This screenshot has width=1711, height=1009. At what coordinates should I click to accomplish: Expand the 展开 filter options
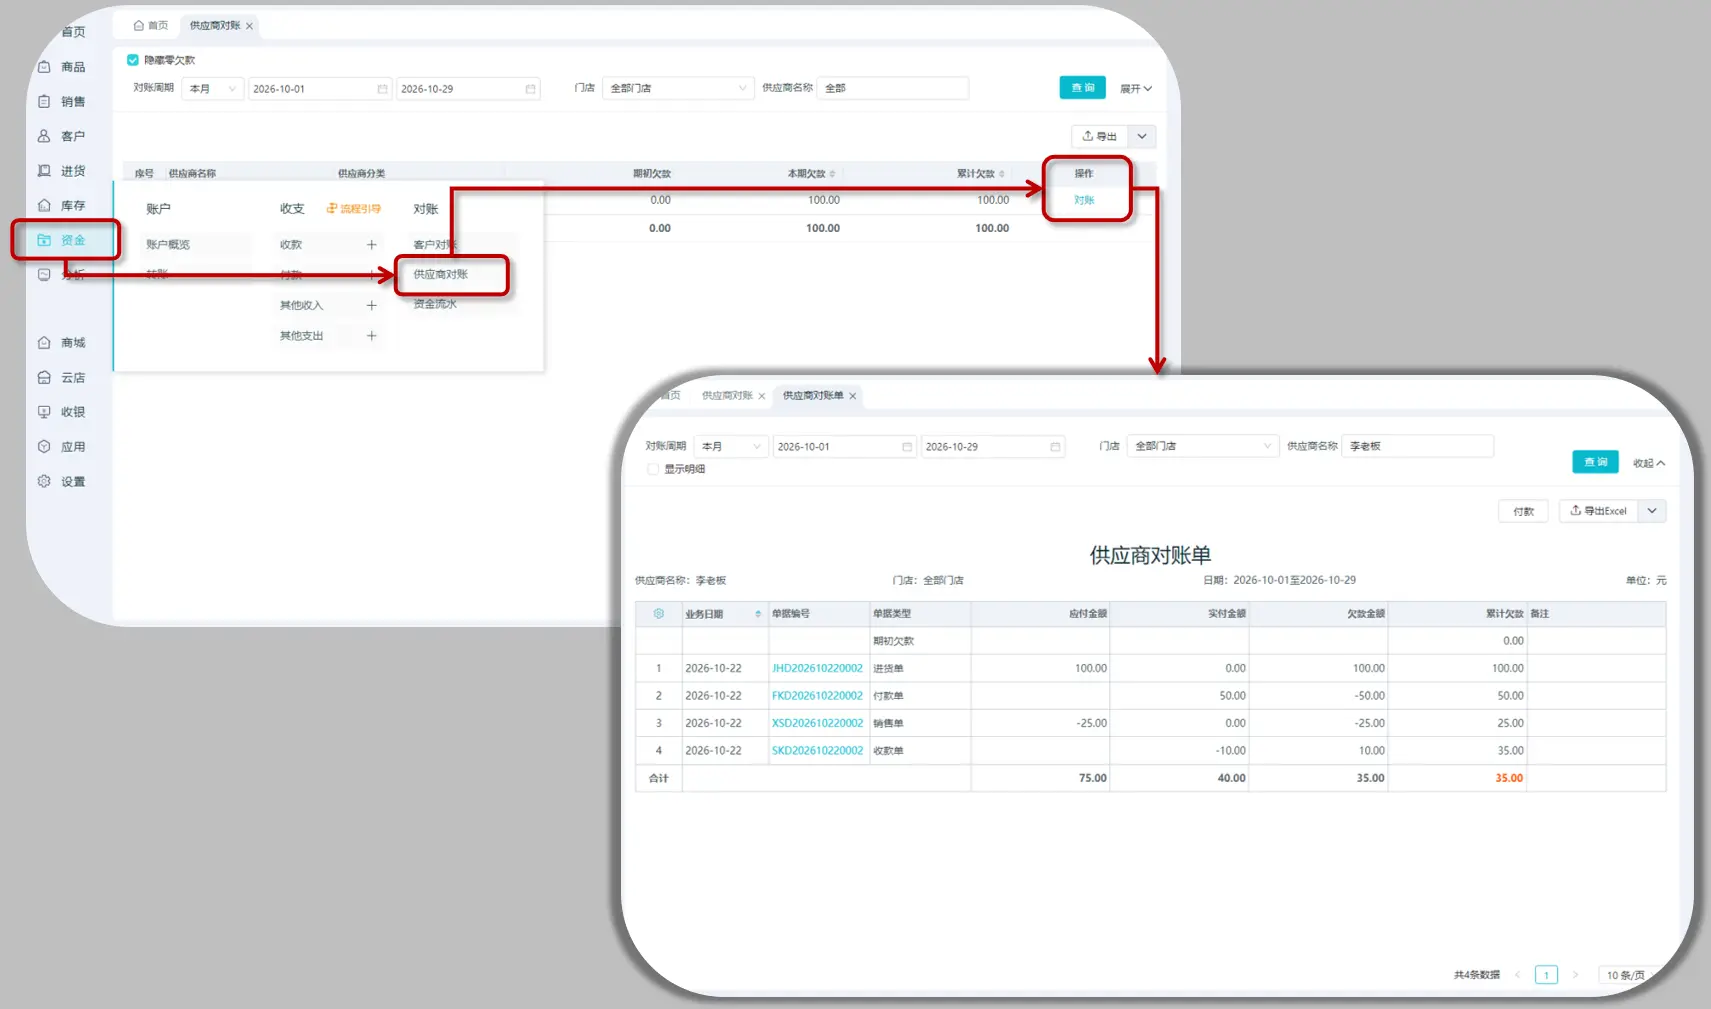click(x=1136, y=89)
